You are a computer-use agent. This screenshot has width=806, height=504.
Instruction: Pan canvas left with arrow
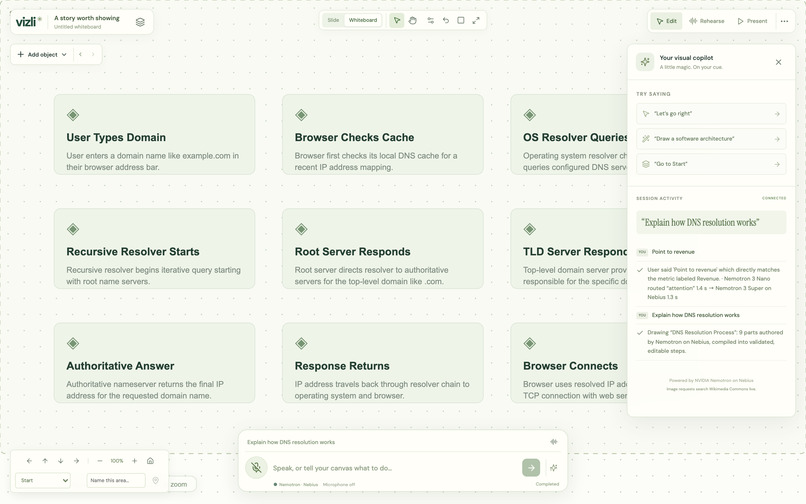[x=29, y=461]
